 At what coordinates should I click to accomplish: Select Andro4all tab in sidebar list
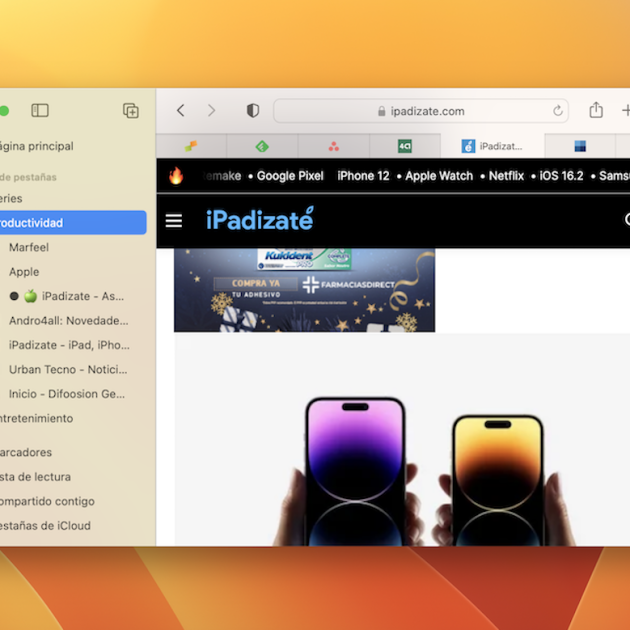click(x=69, y=320)
